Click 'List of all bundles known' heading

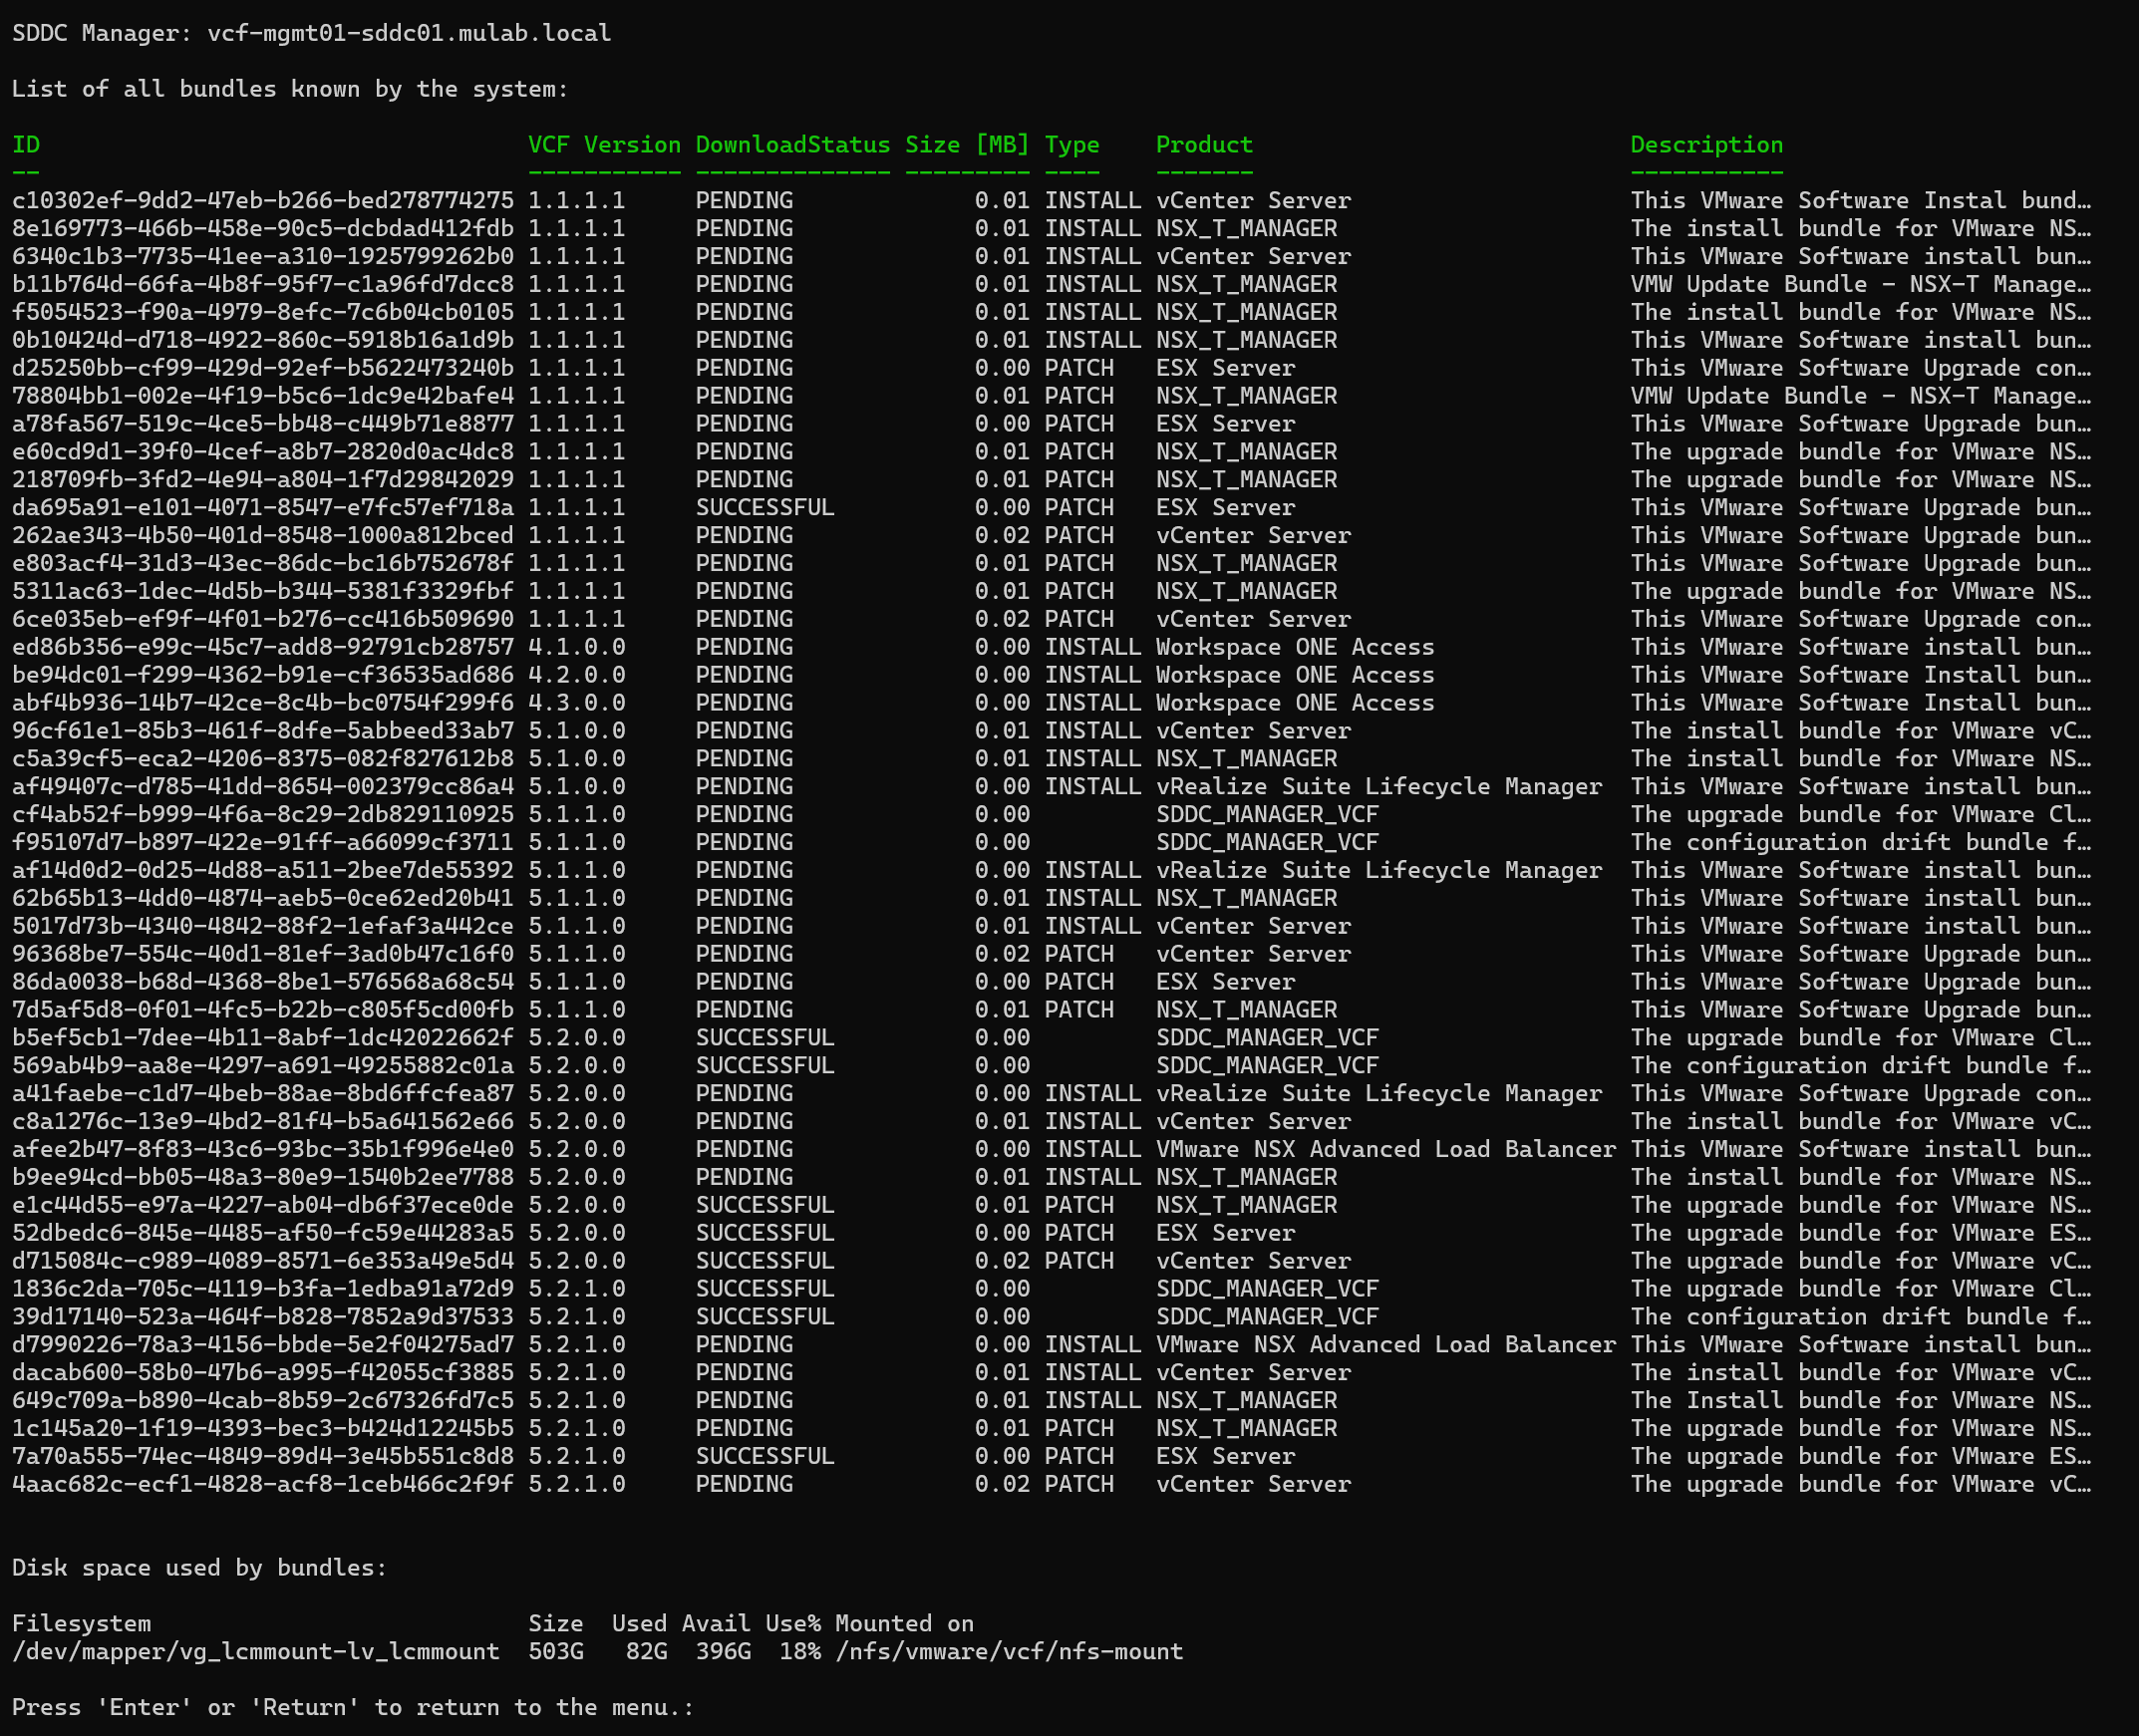pos(289,89)
